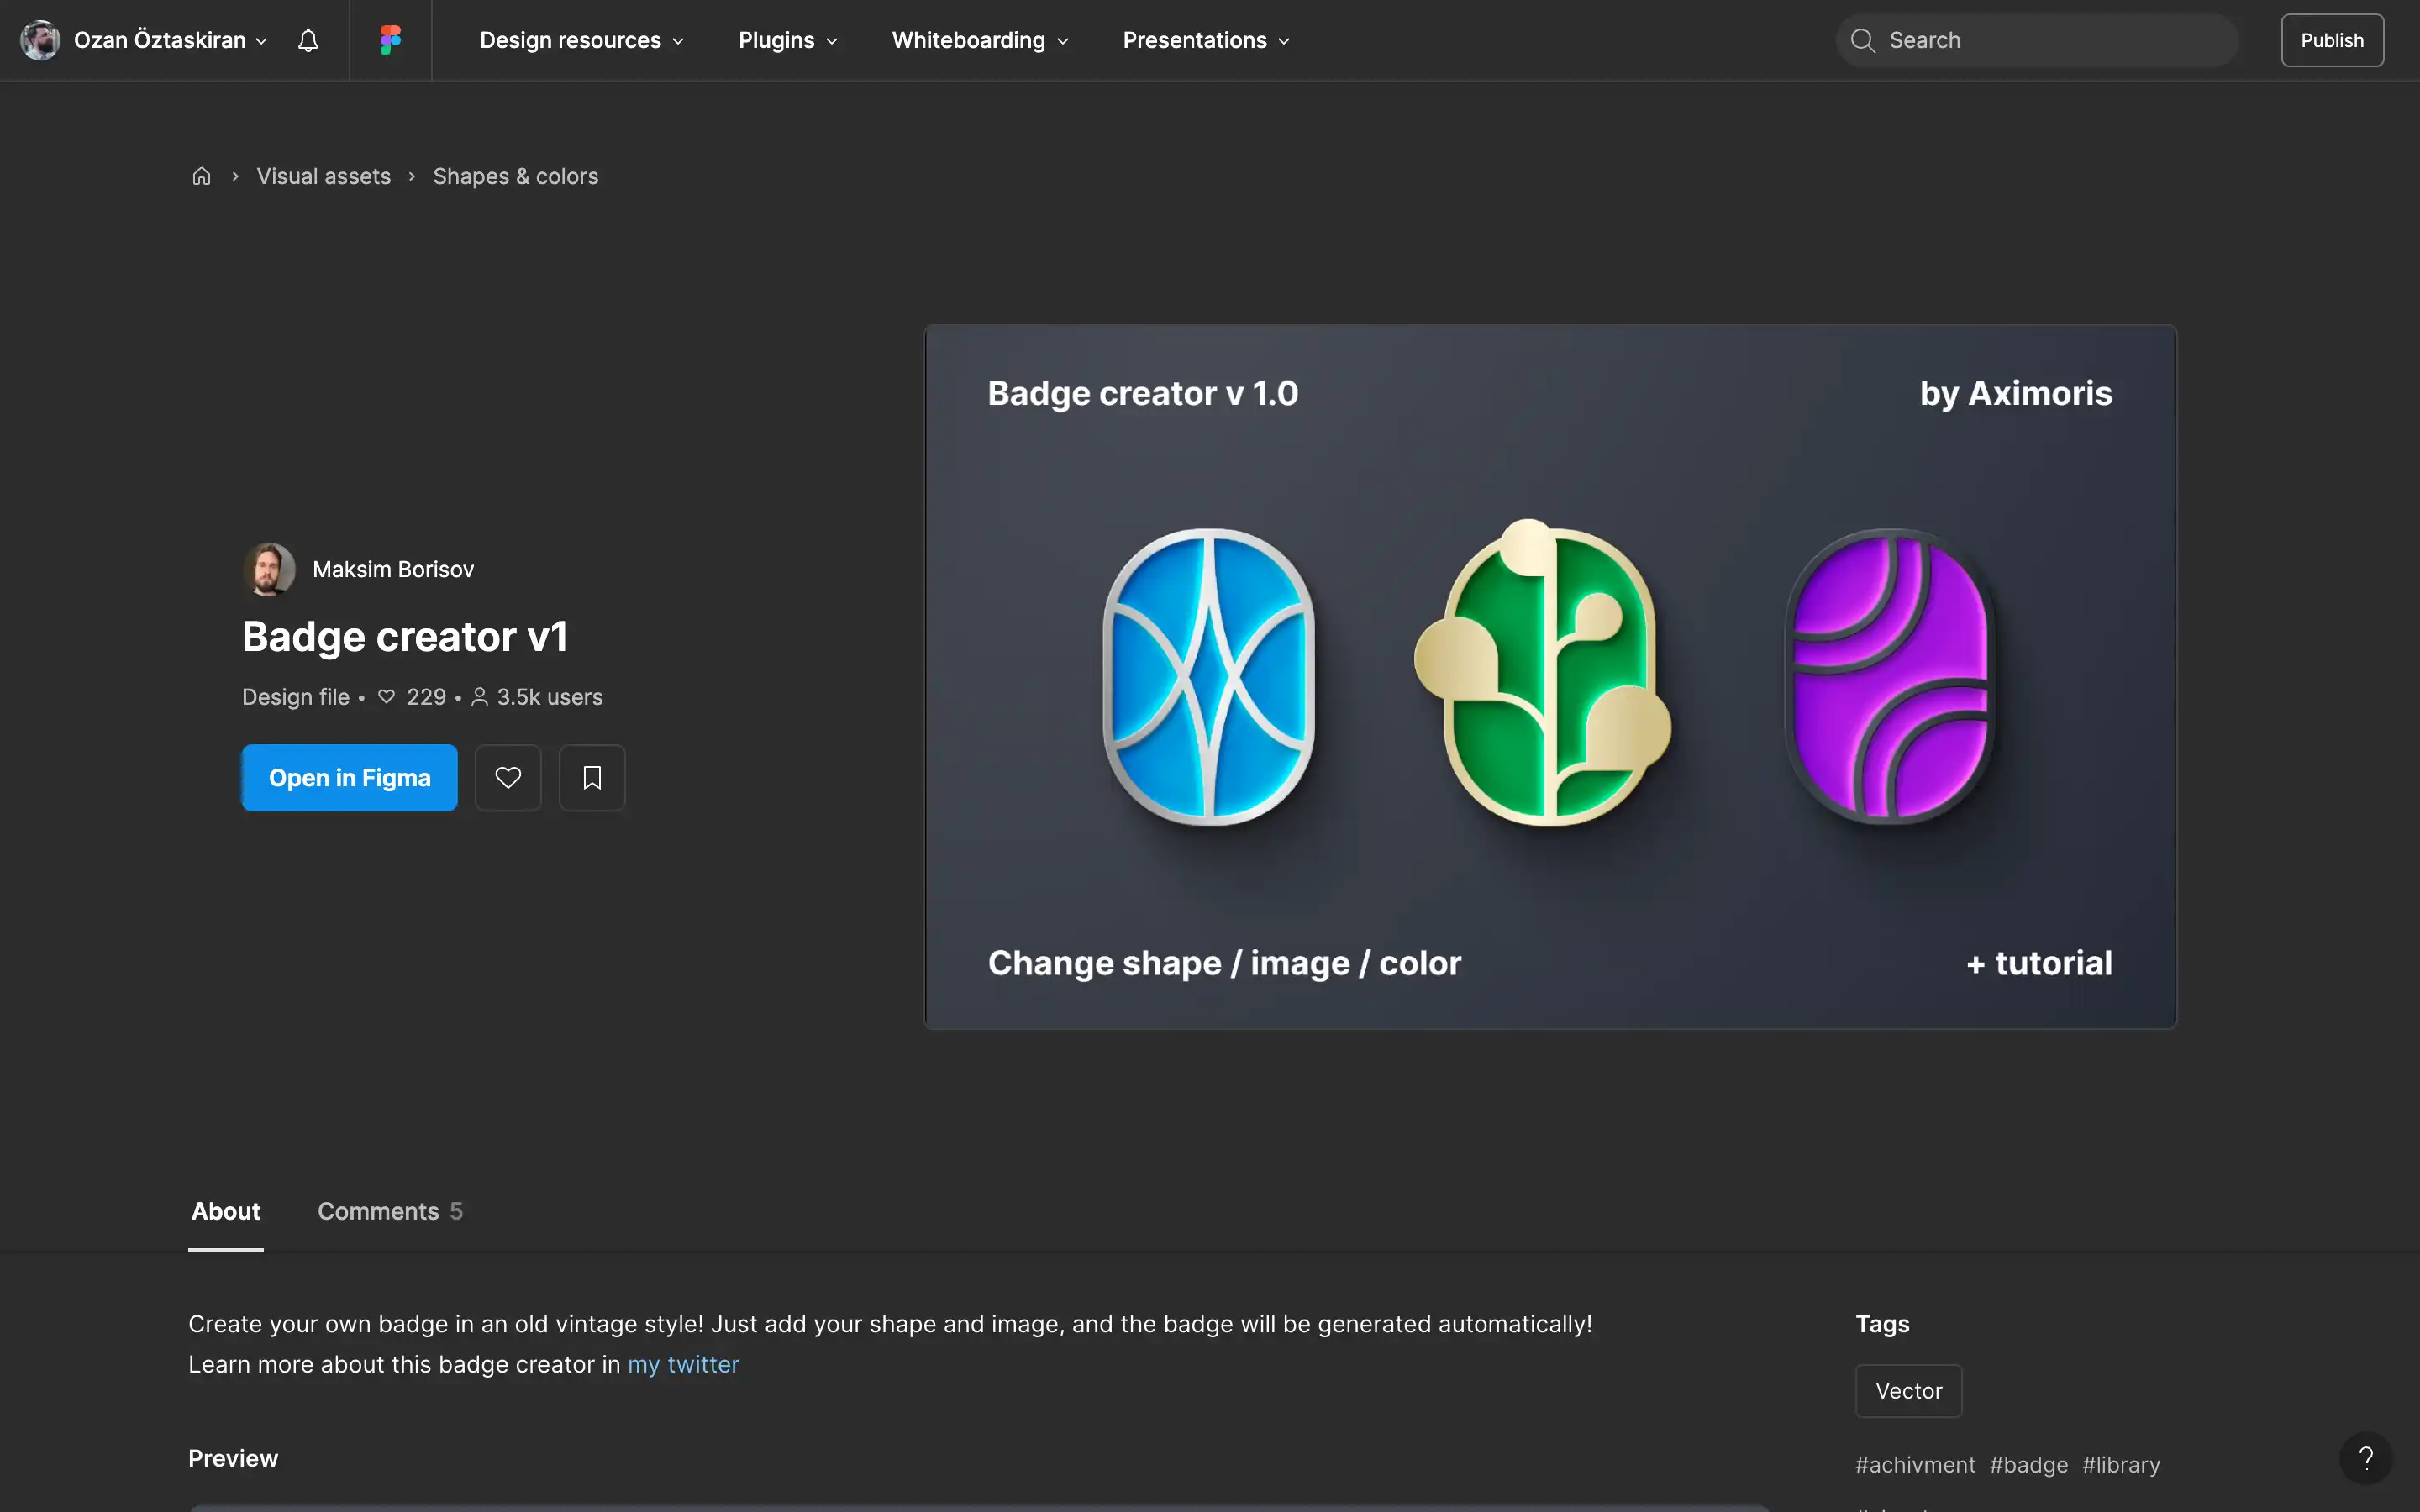Open the Whiteboarding dropdown menu
The image size is (2420, 1512).
(980, 40)
